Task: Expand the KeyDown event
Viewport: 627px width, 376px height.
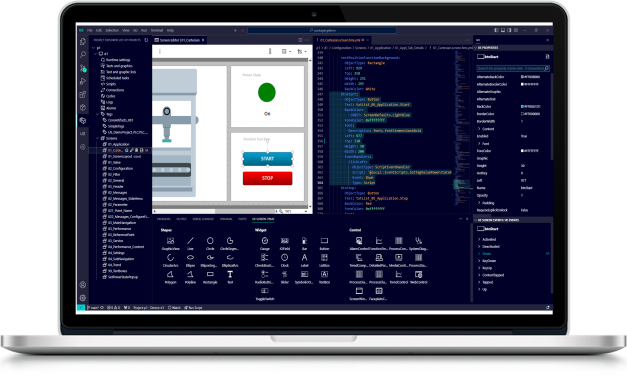Action: coord(479,261)
